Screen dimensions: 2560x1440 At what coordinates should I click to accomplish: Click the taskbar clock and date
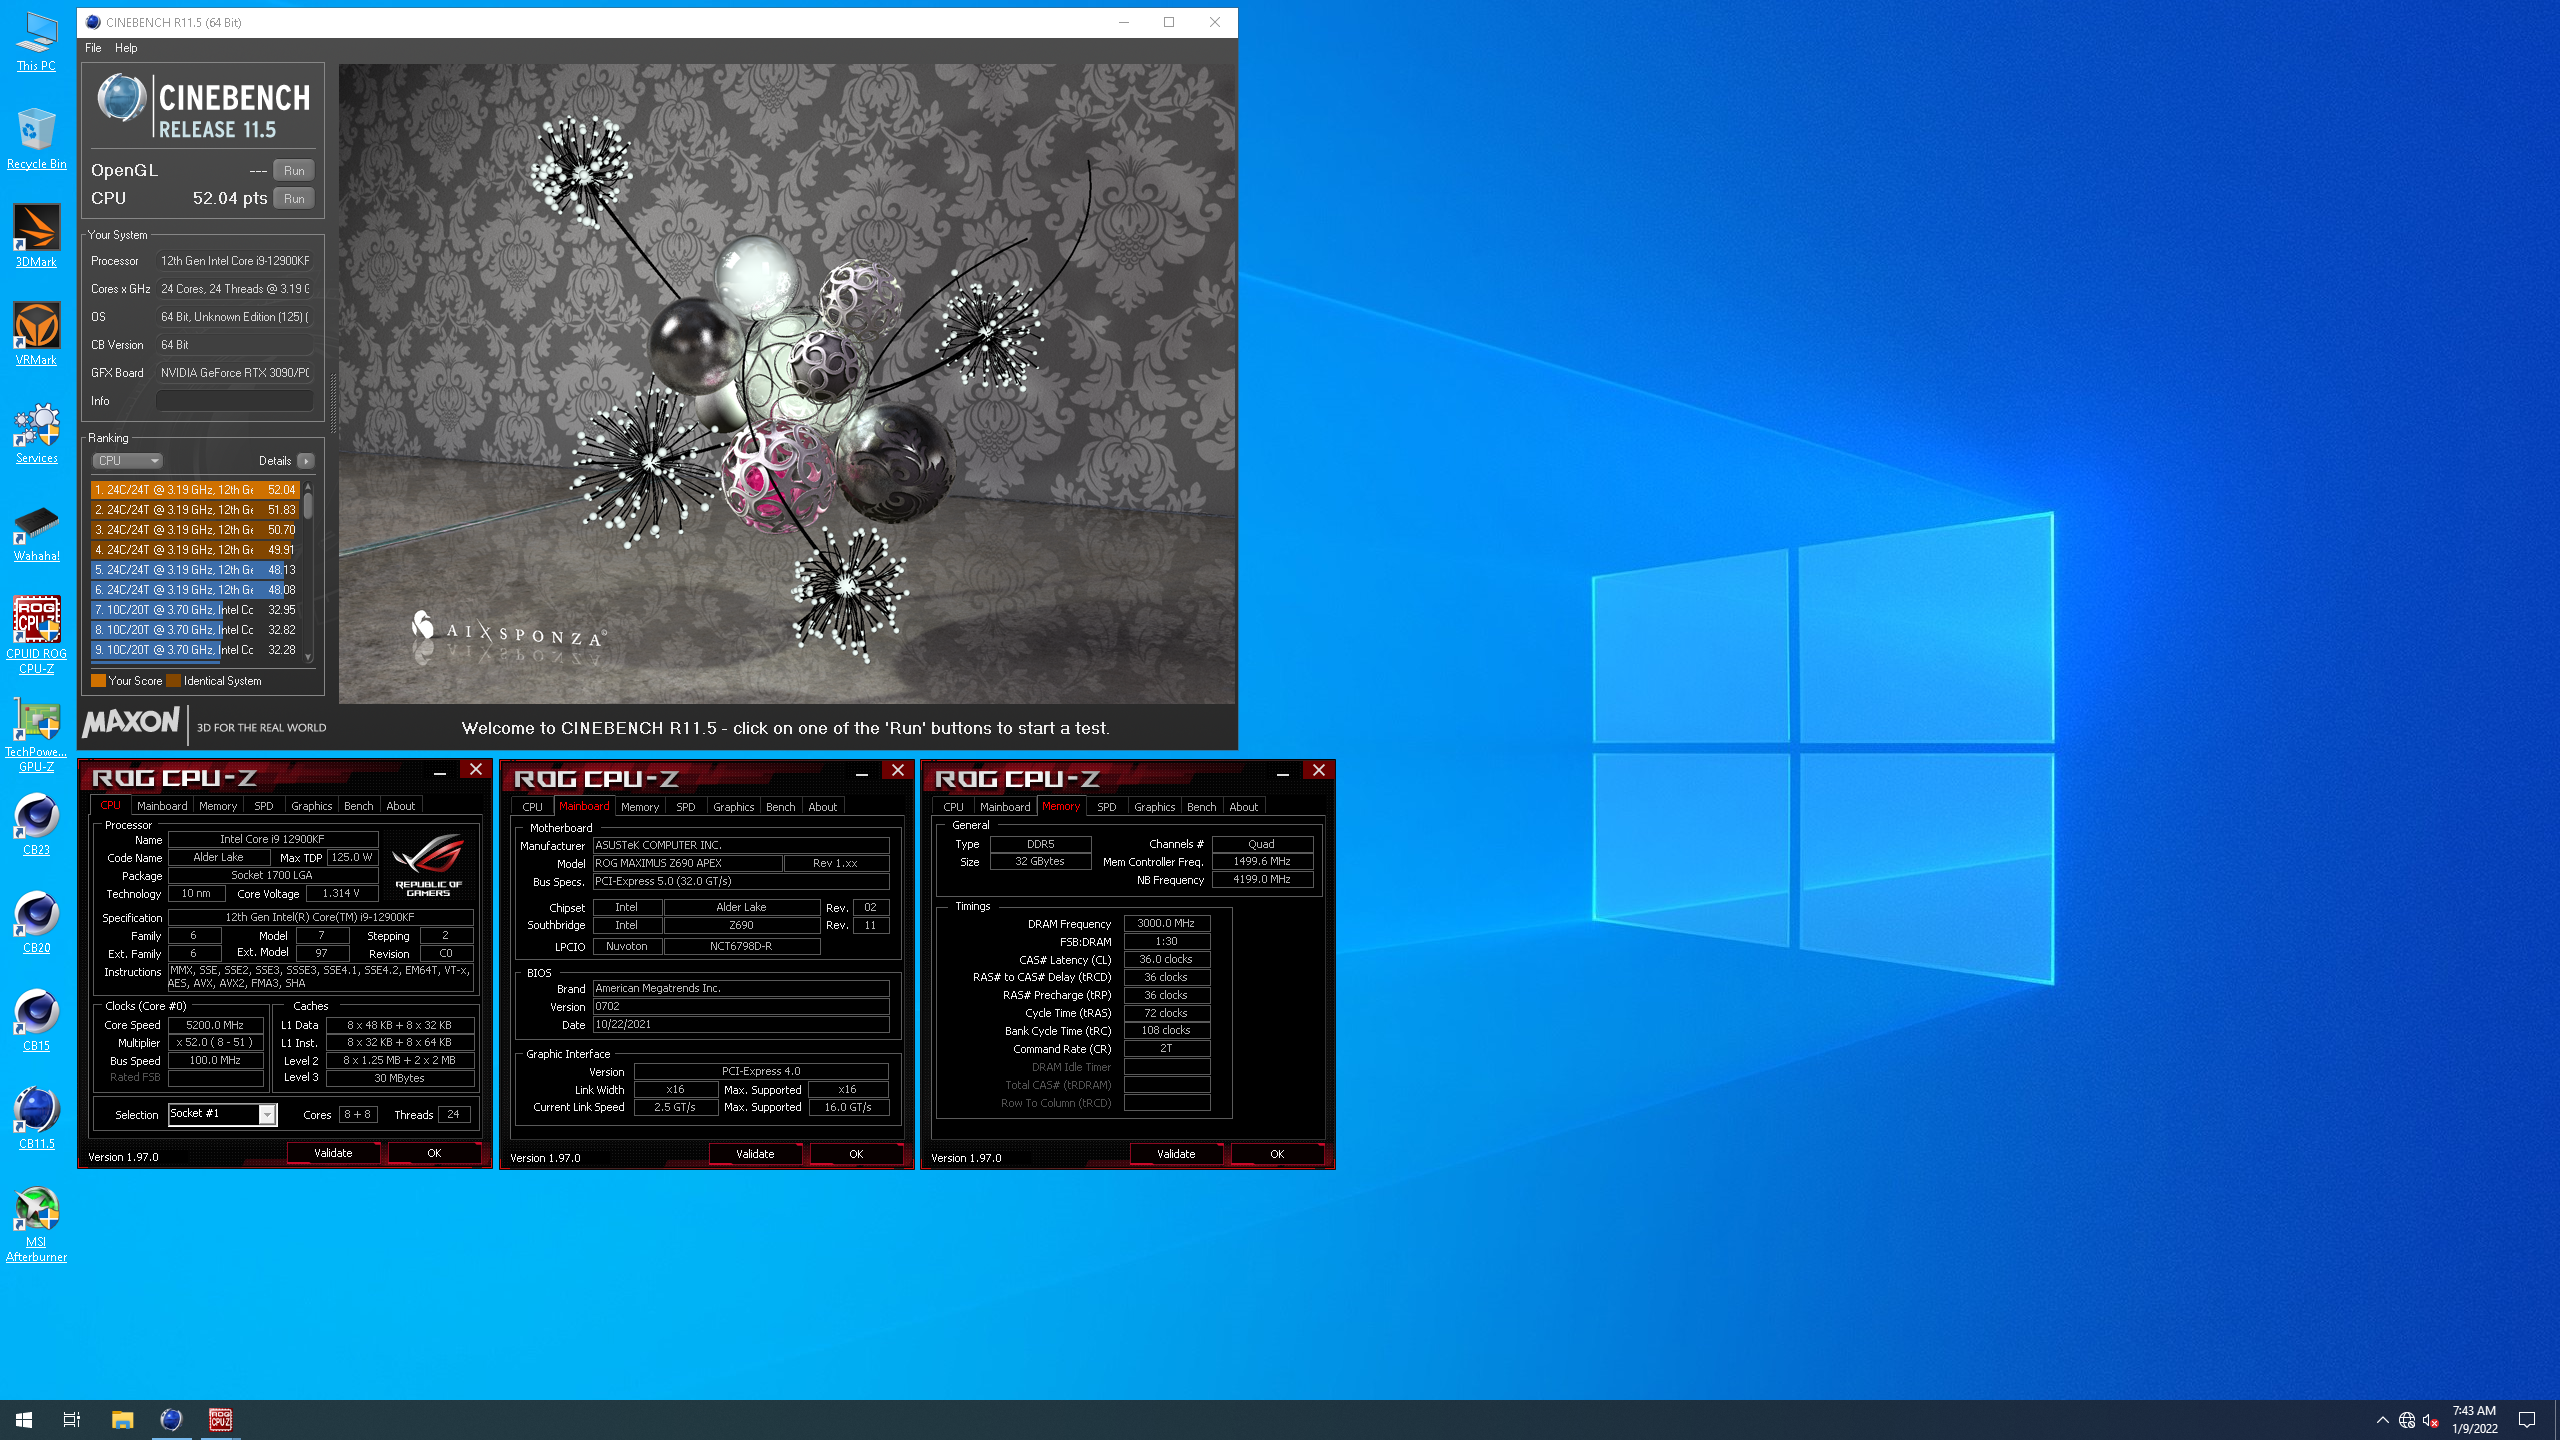click(x=2474, y=1420)
